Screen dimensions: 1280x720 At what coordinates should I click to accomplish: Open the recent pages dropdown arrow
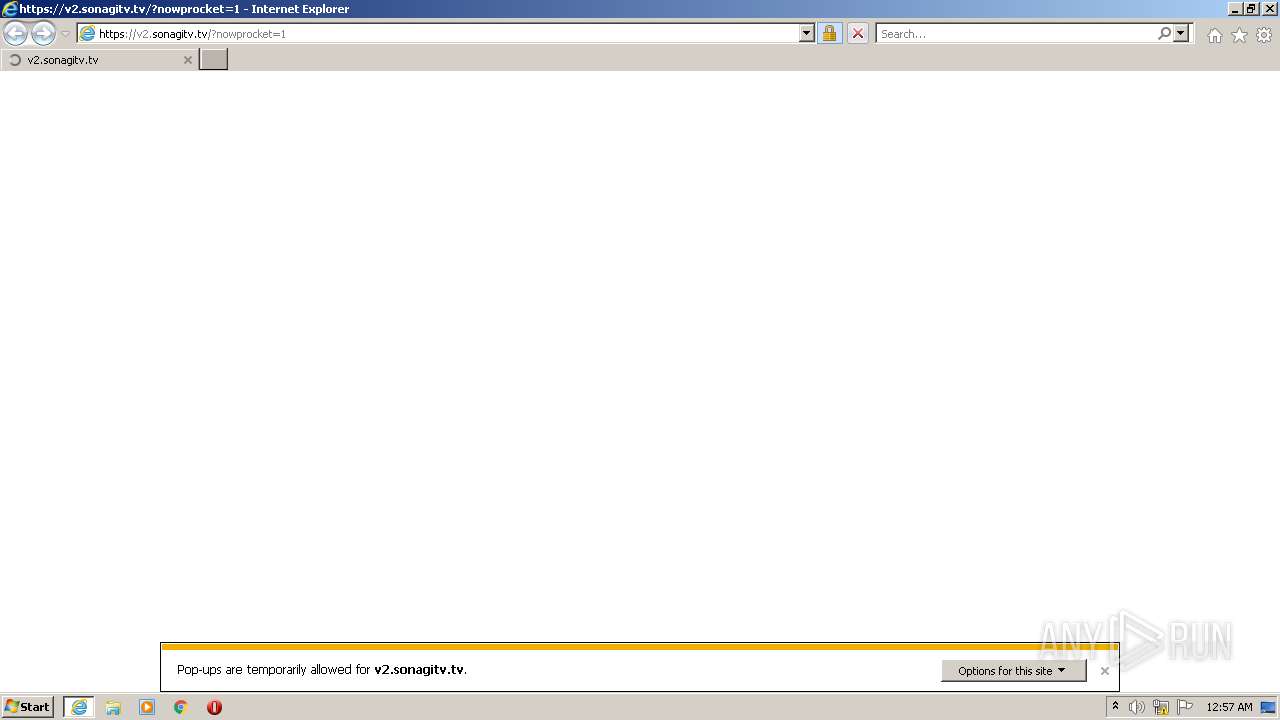tap(66, 34)
